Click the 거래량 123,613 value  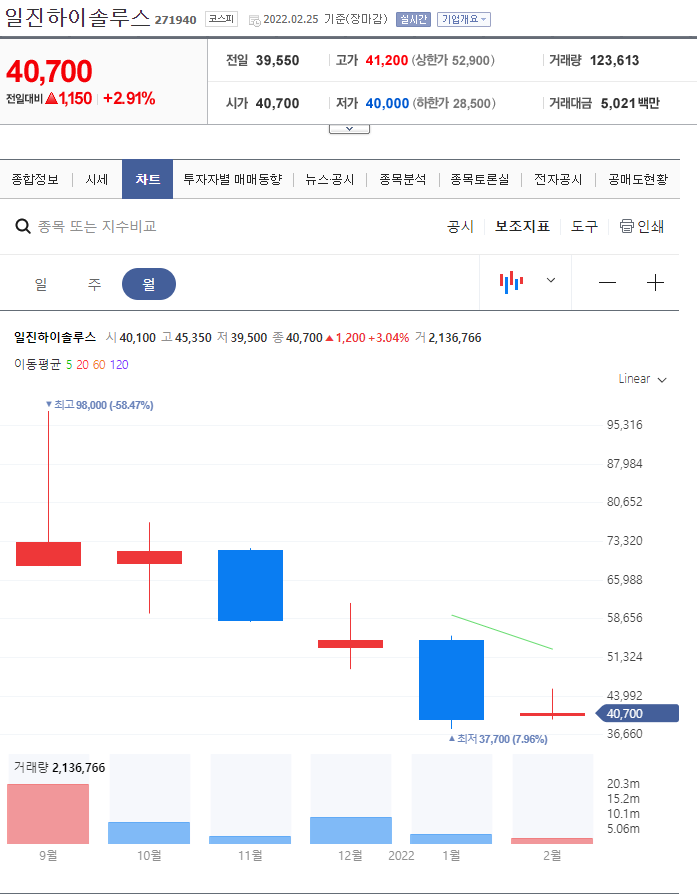click(614, 60)
